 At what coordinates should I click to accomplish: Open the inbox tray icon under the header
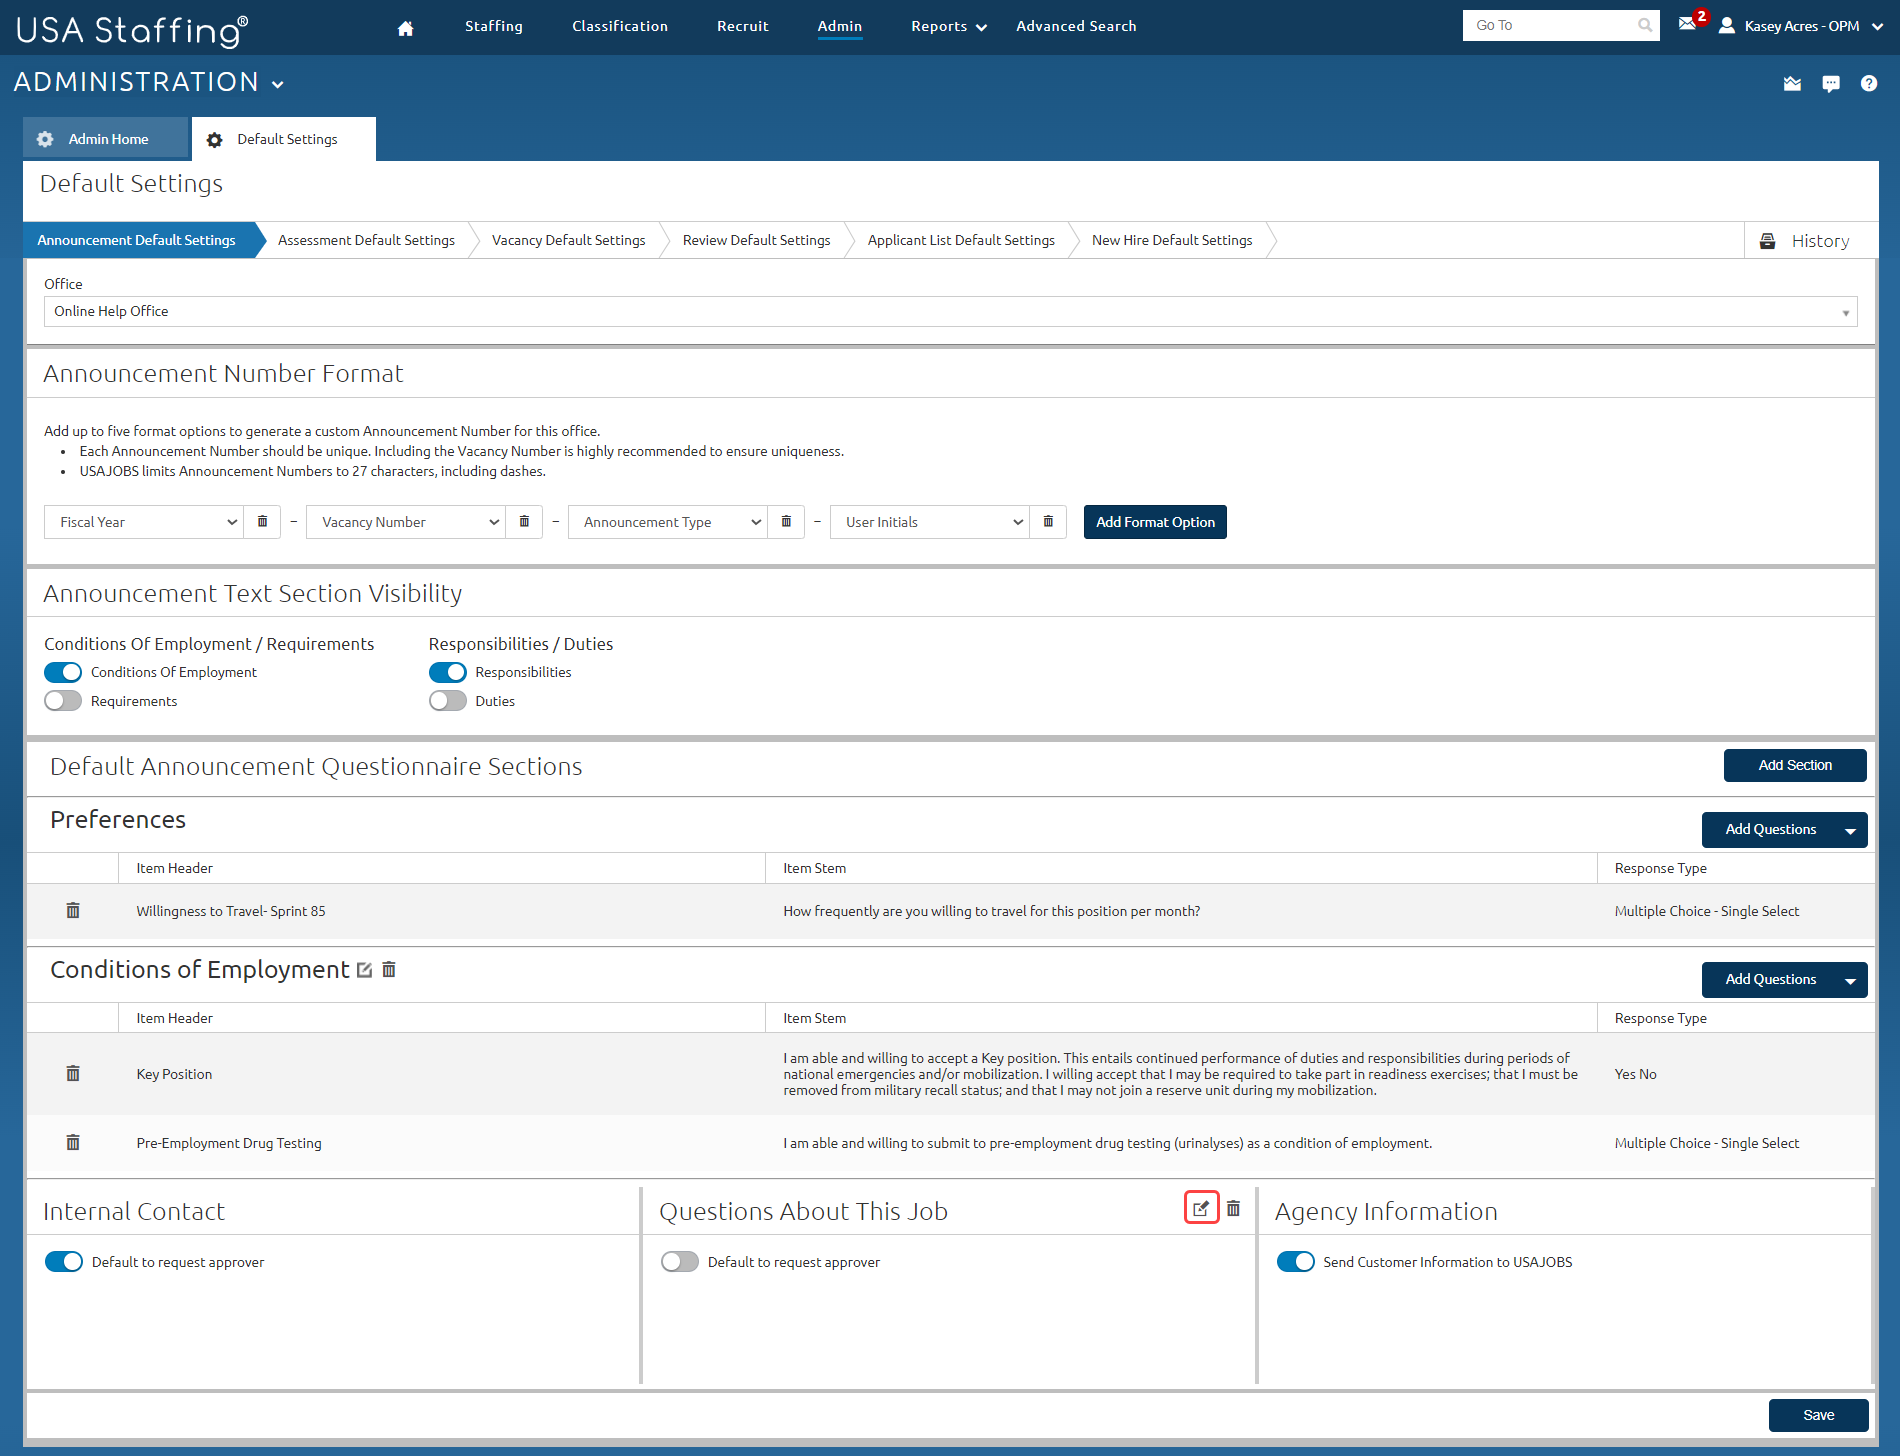tap(1792, 84)
